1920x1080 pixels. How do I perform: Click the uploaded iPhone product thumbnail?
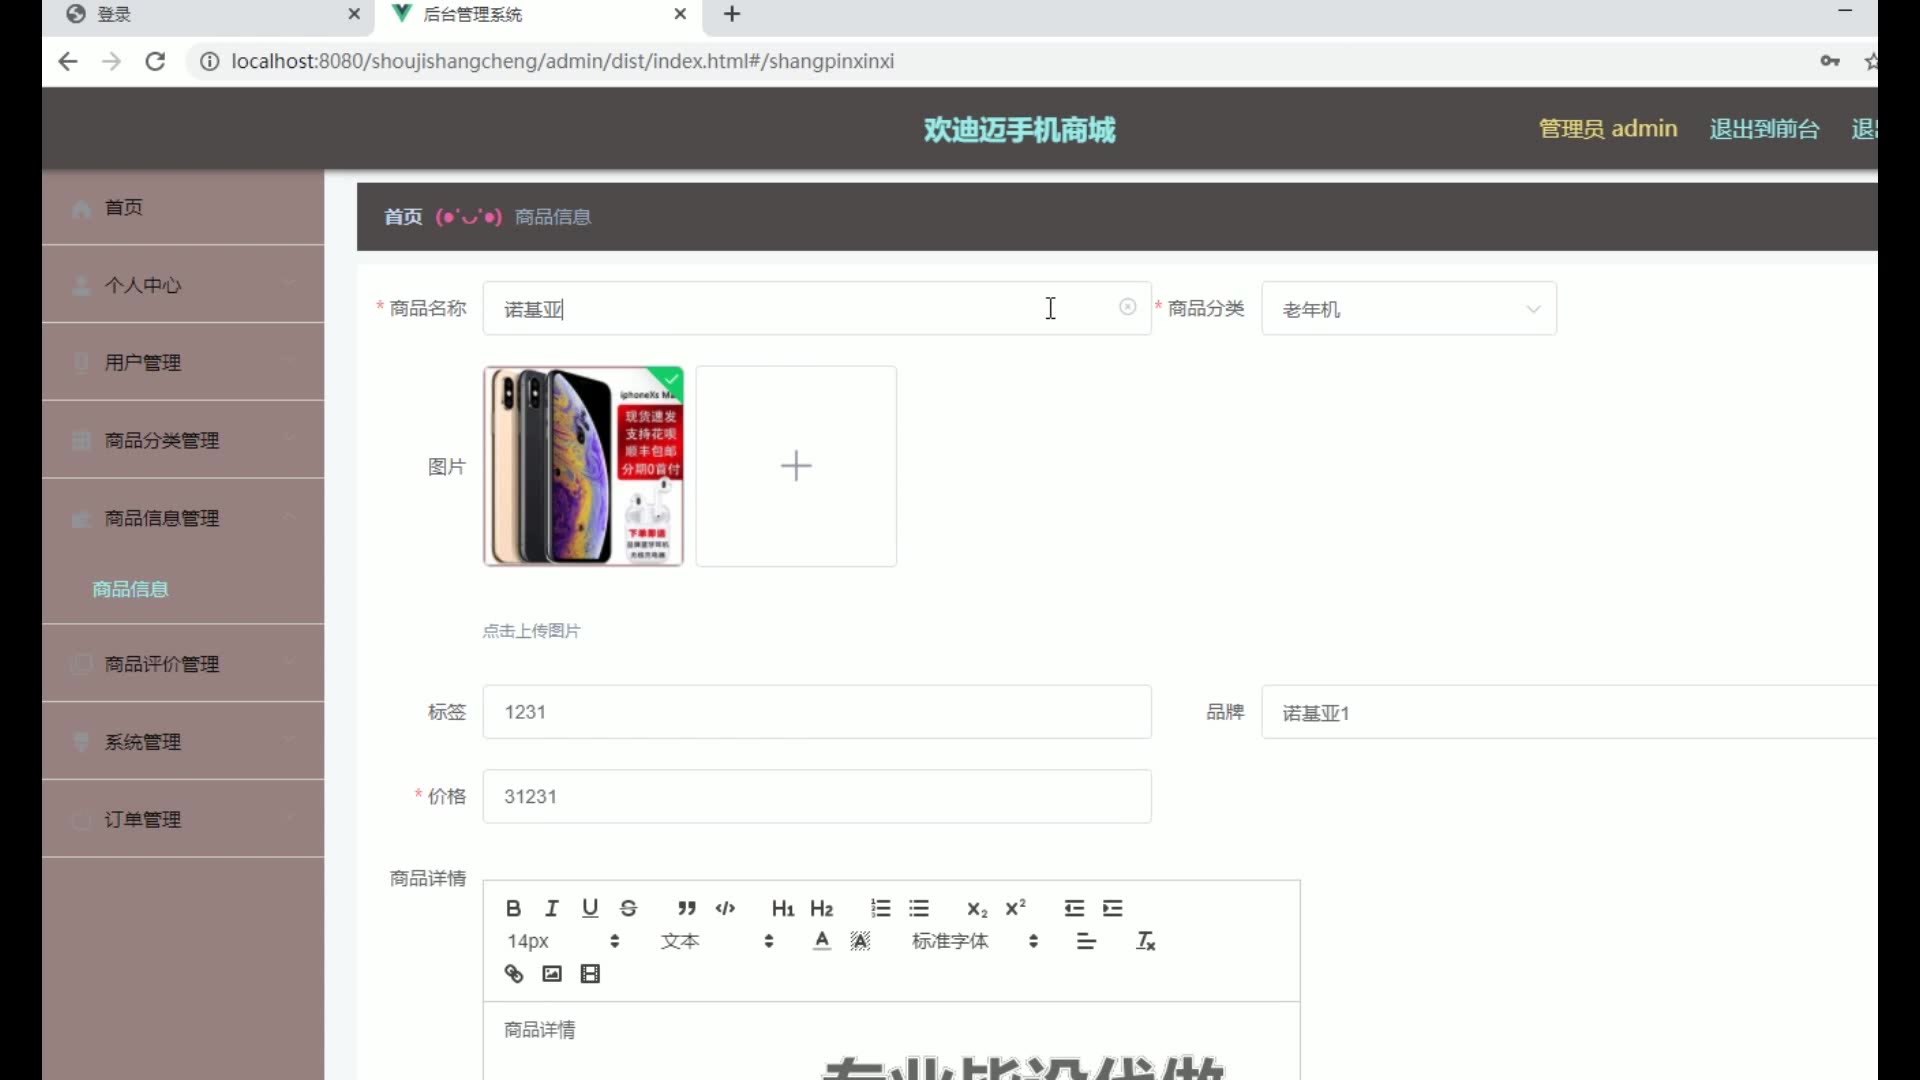tap(583, 466)
